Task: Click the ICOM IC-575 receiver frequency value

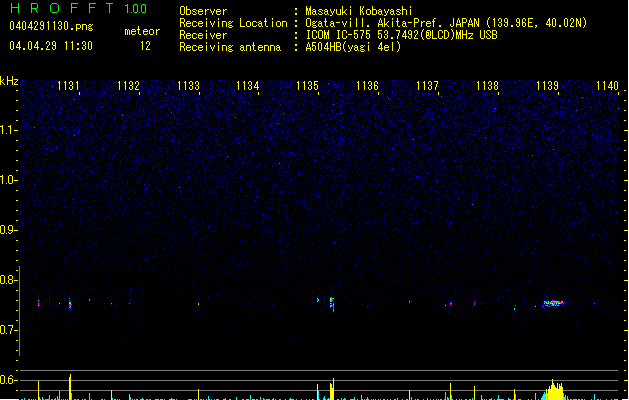Action: click(x=401, y=35)
